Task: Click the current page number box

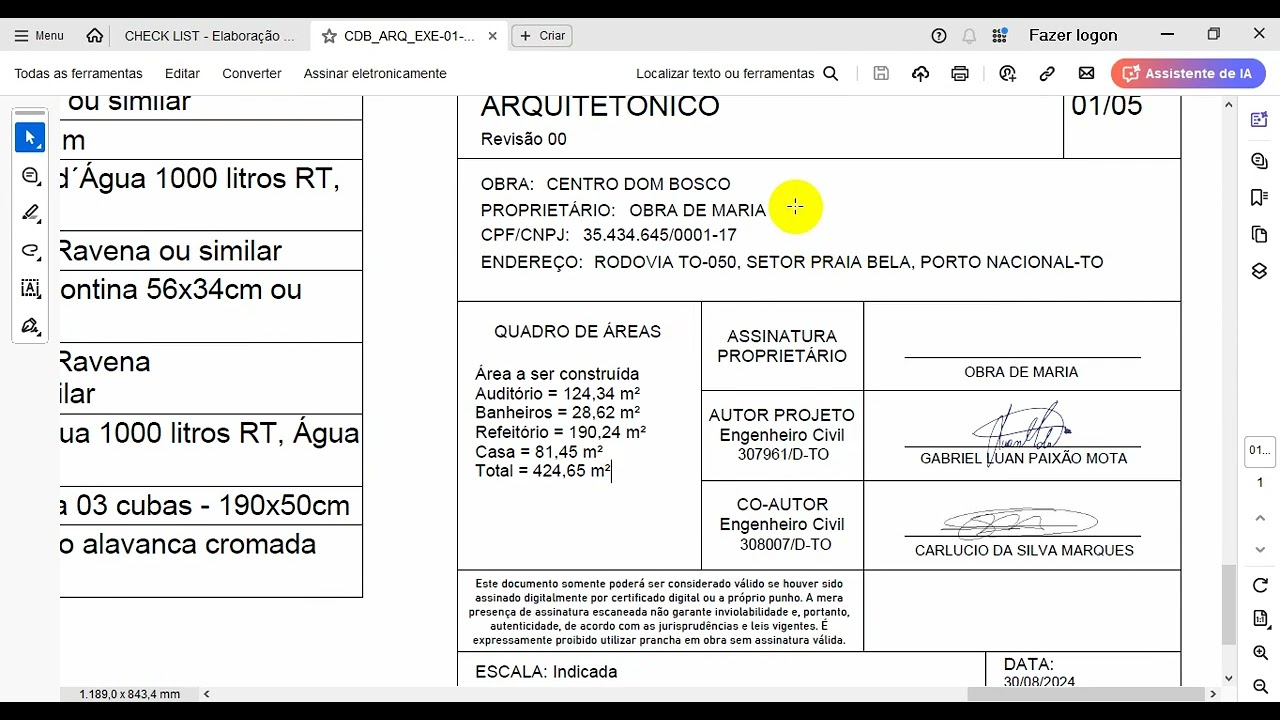Action: [x=1259, y=450]
